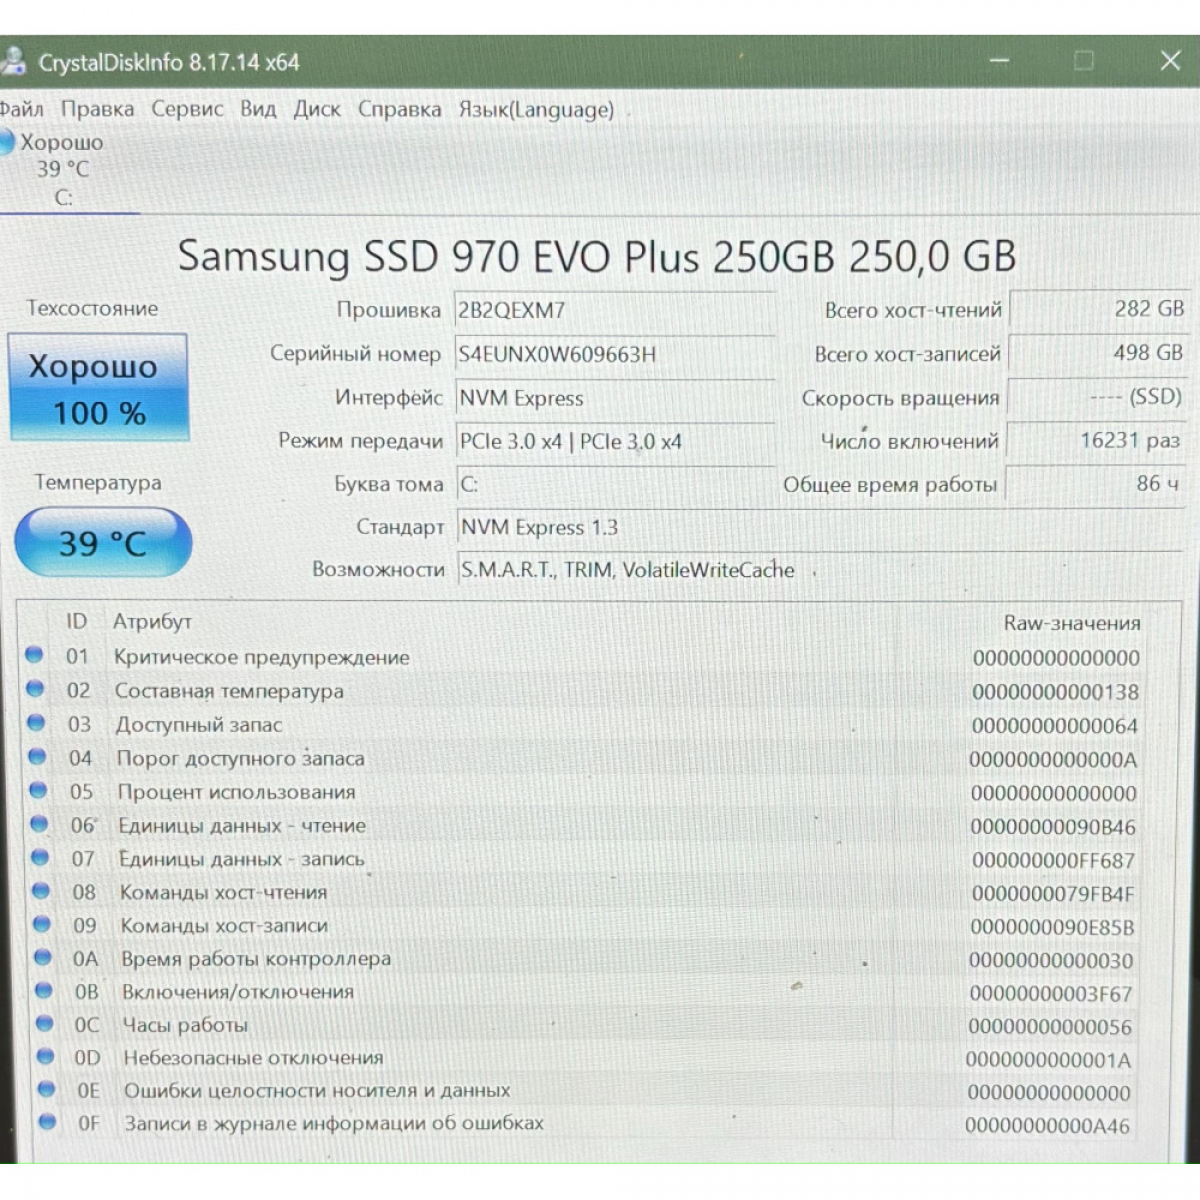The image size is (1200, 1200).
Task: Minimize the CrystalDiskInfo window
Action: [999, 61]
